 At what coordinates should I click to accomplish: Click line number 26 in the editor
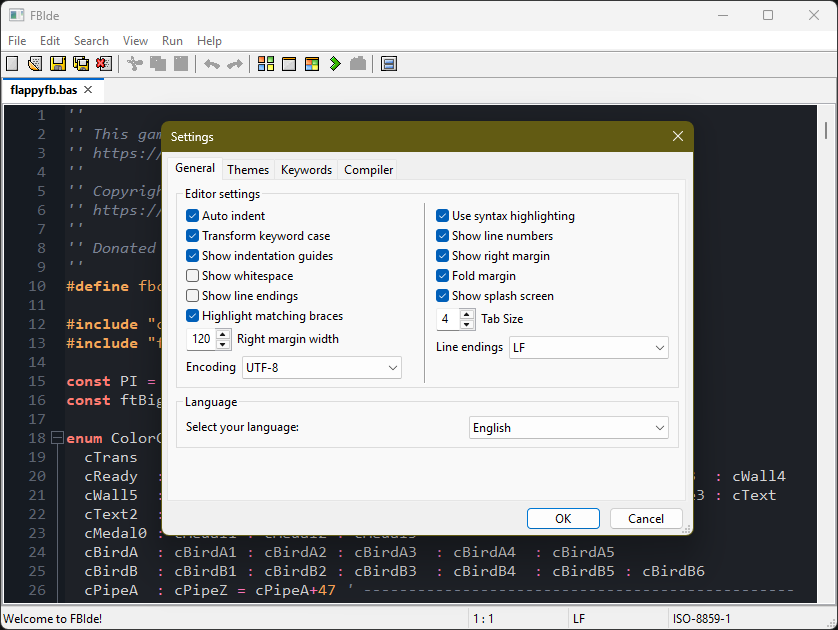coord(37,590)
